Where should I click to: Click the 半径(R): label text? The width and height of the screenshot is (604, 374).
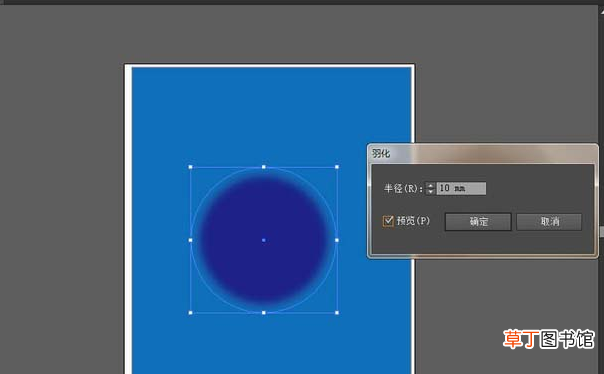[403, 188]
